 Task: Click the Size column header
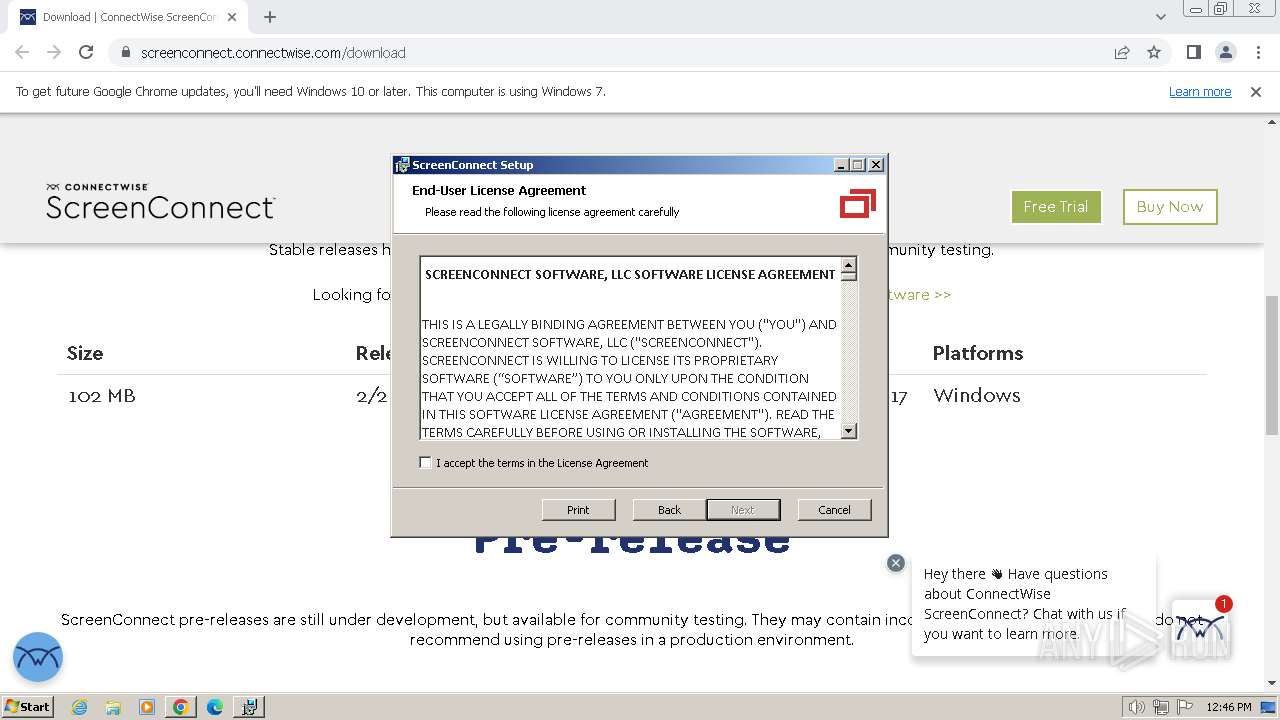[85, 353]
